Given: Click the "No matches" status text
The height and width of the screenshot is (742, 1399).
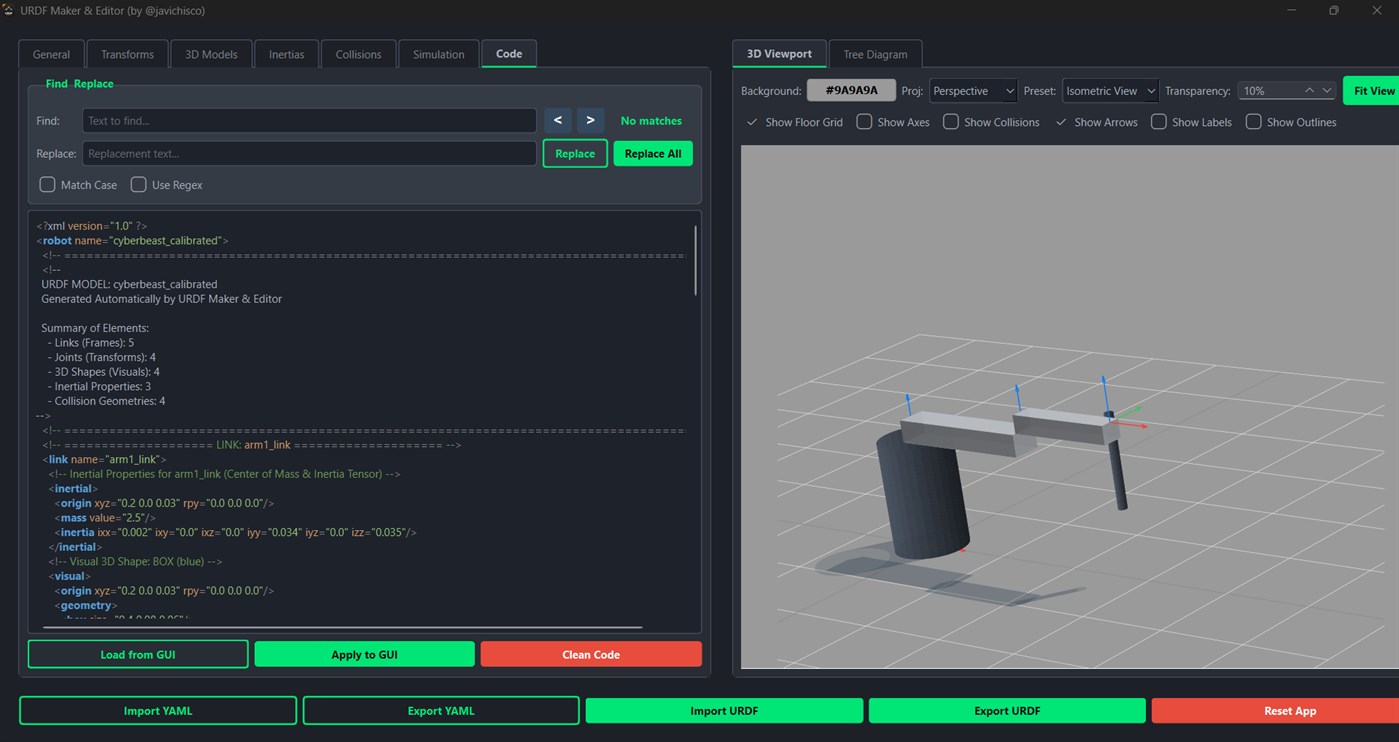Looking at the screenshot, I should 651,121.
